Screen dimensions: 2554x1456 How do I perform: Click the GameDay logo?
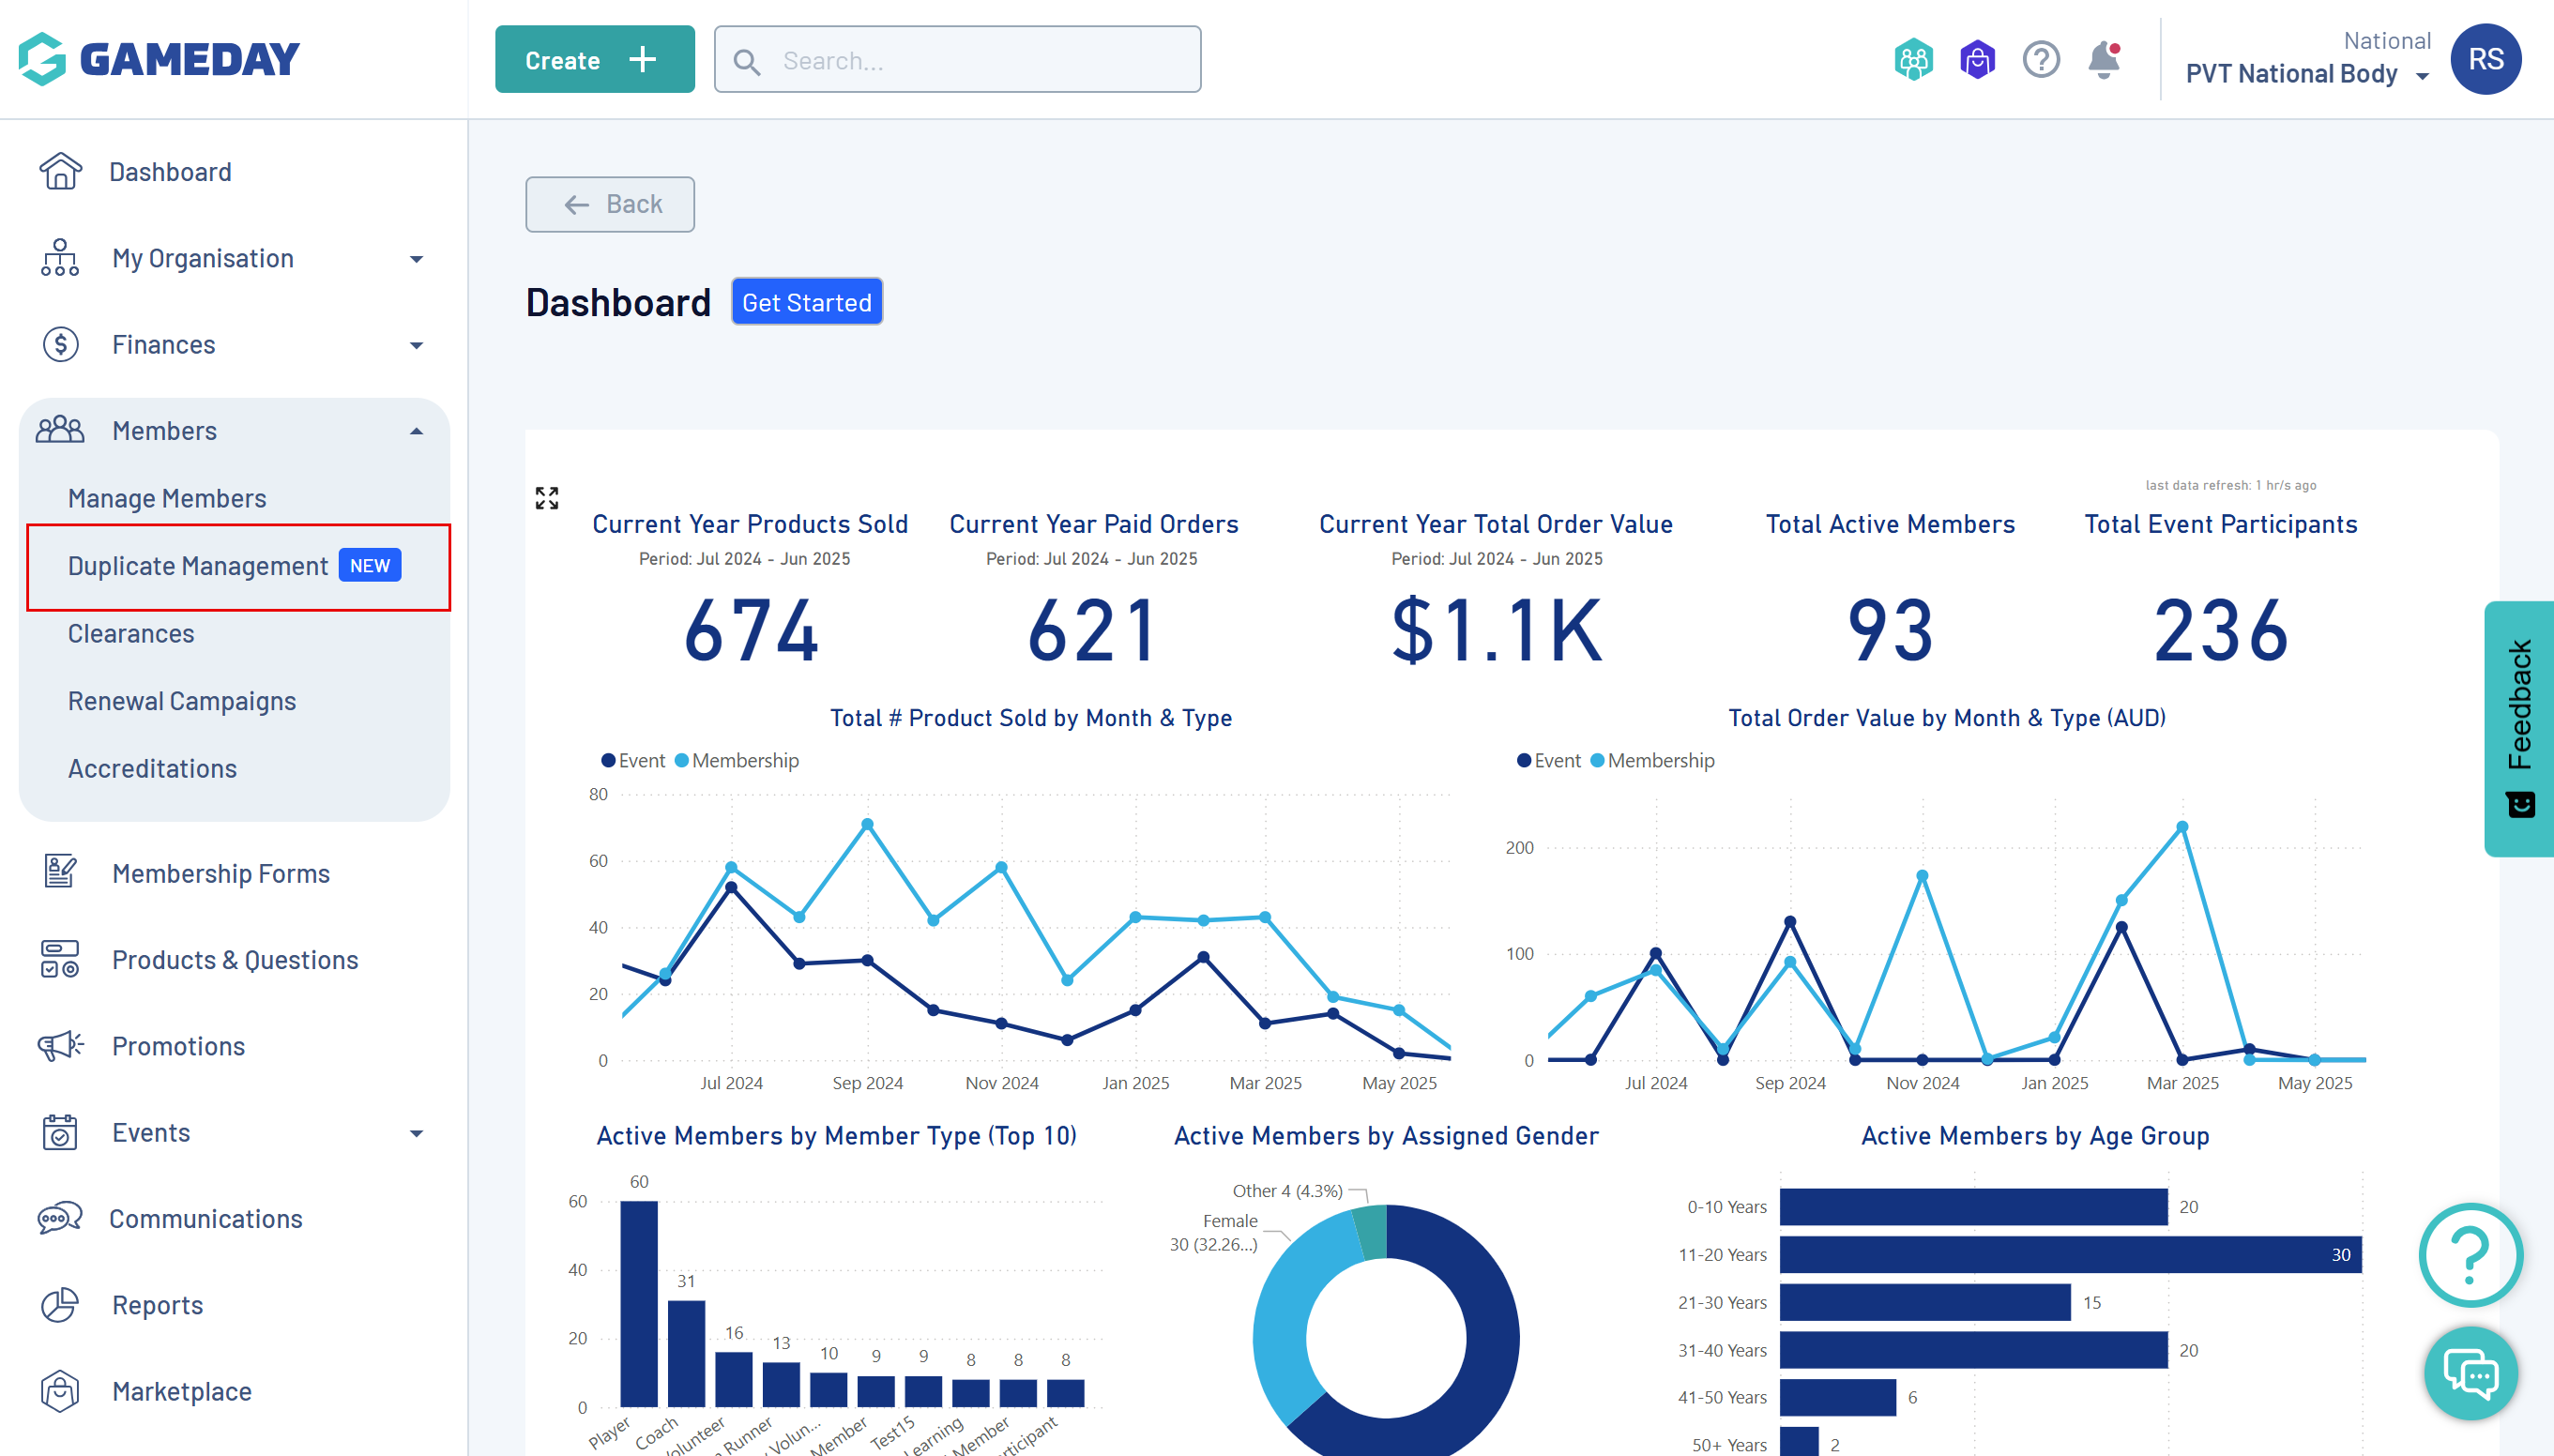pos(160,59)
